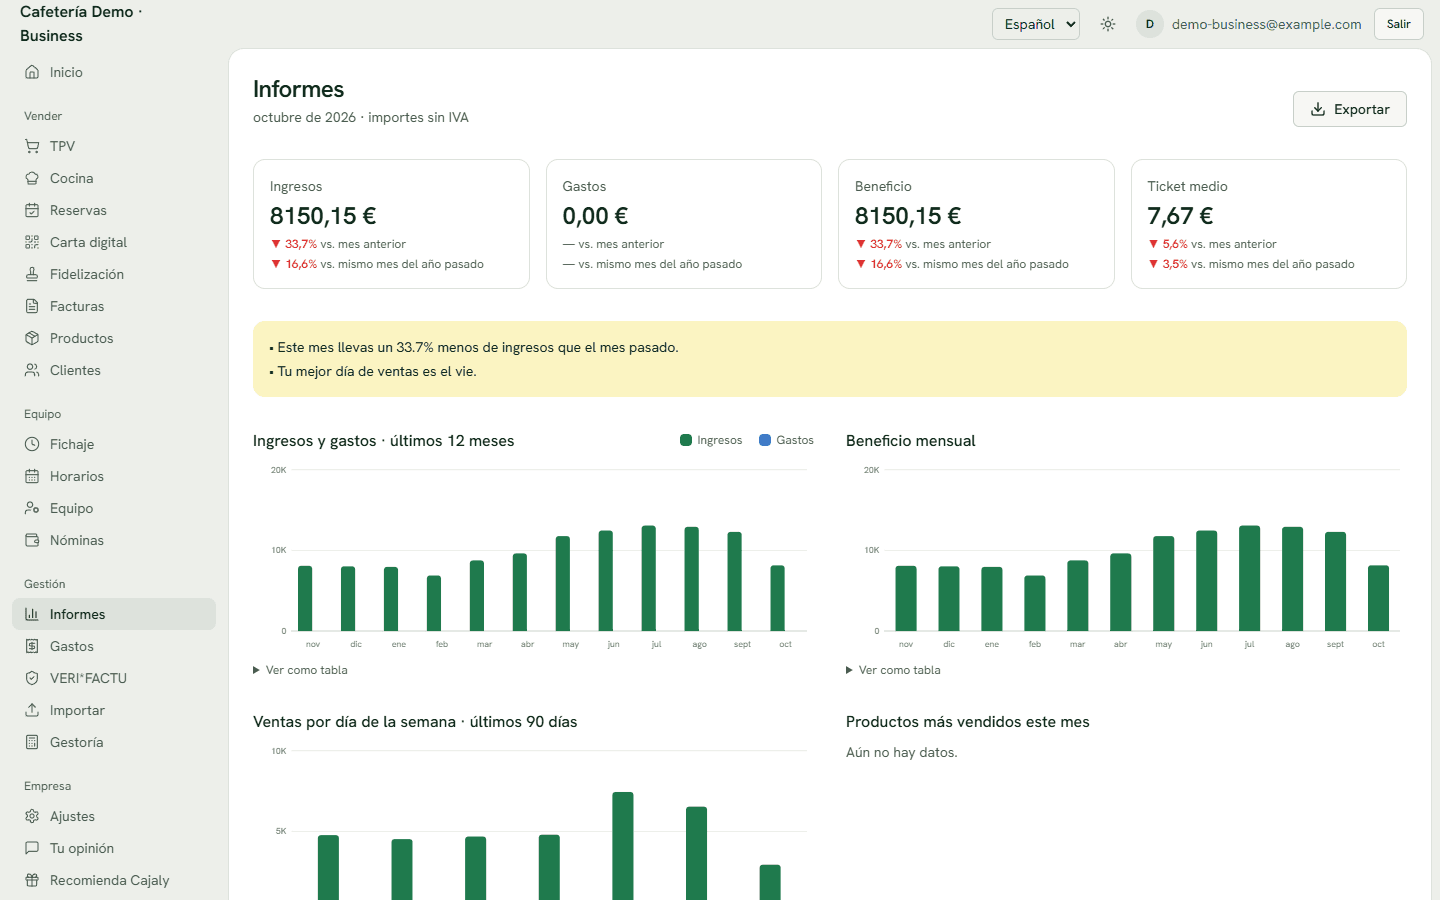Screen dimensions: 1440x900
Task: Open the Tu opinión link
Action: (114, 848)
